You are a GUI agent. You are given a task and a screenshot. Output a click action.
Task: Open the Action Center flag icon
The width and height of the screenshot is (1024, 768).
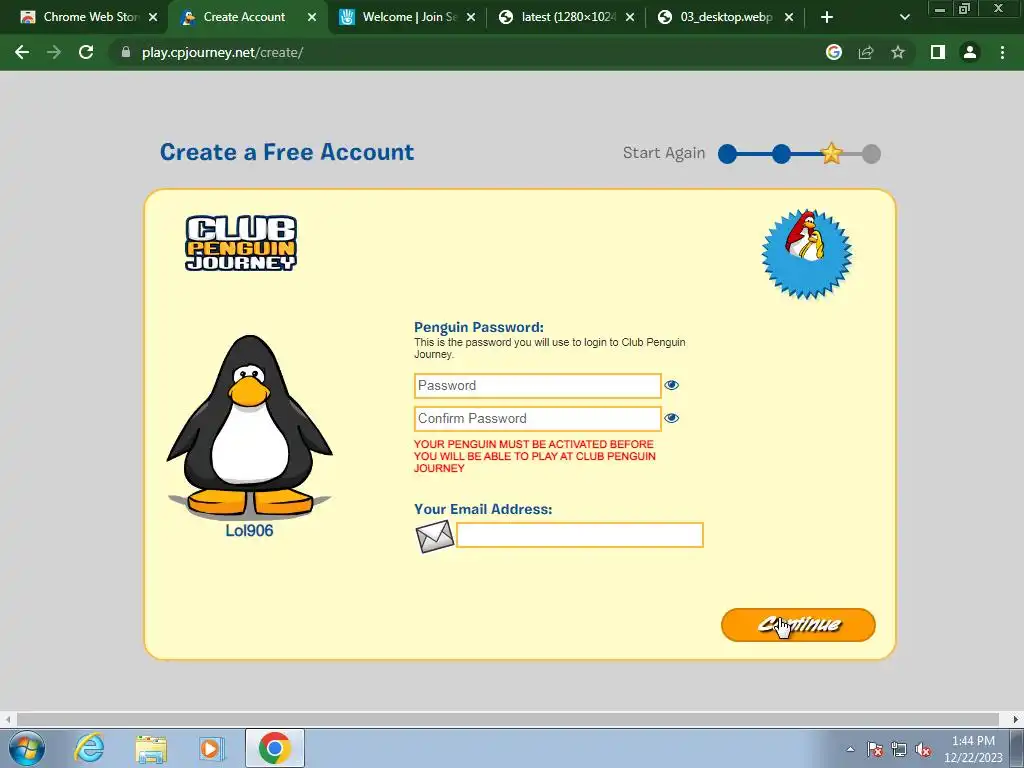coord(875,749)
